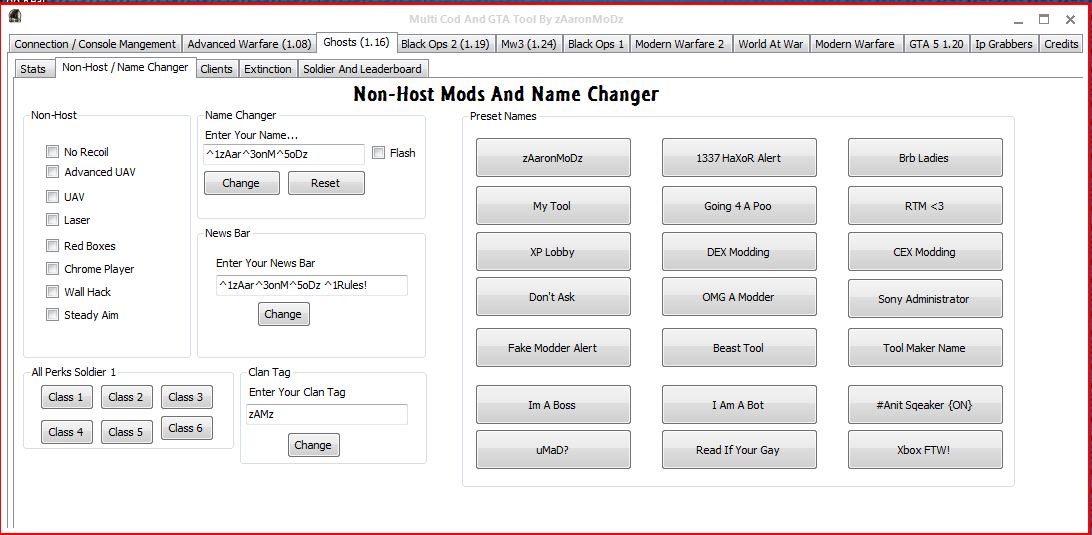Image resolution: width=1092 pixels, height=535 pixels.
Task: Apply all perks to Class 5
Action: tap(126, 432)
